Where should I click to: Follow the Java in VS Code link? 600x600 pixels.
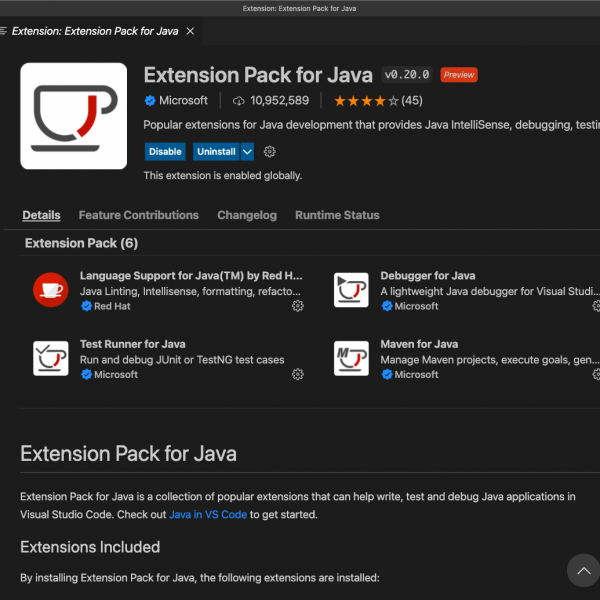click(207, 515)
